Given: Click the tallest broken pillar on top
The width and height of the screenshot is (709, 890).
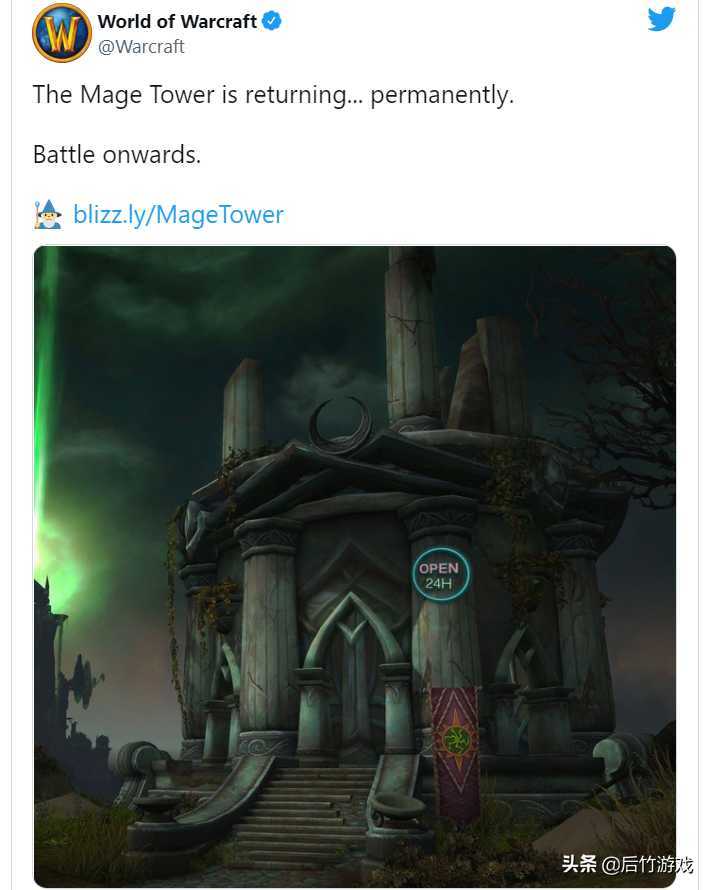Looking at the screenshot, I should point(410,335).
